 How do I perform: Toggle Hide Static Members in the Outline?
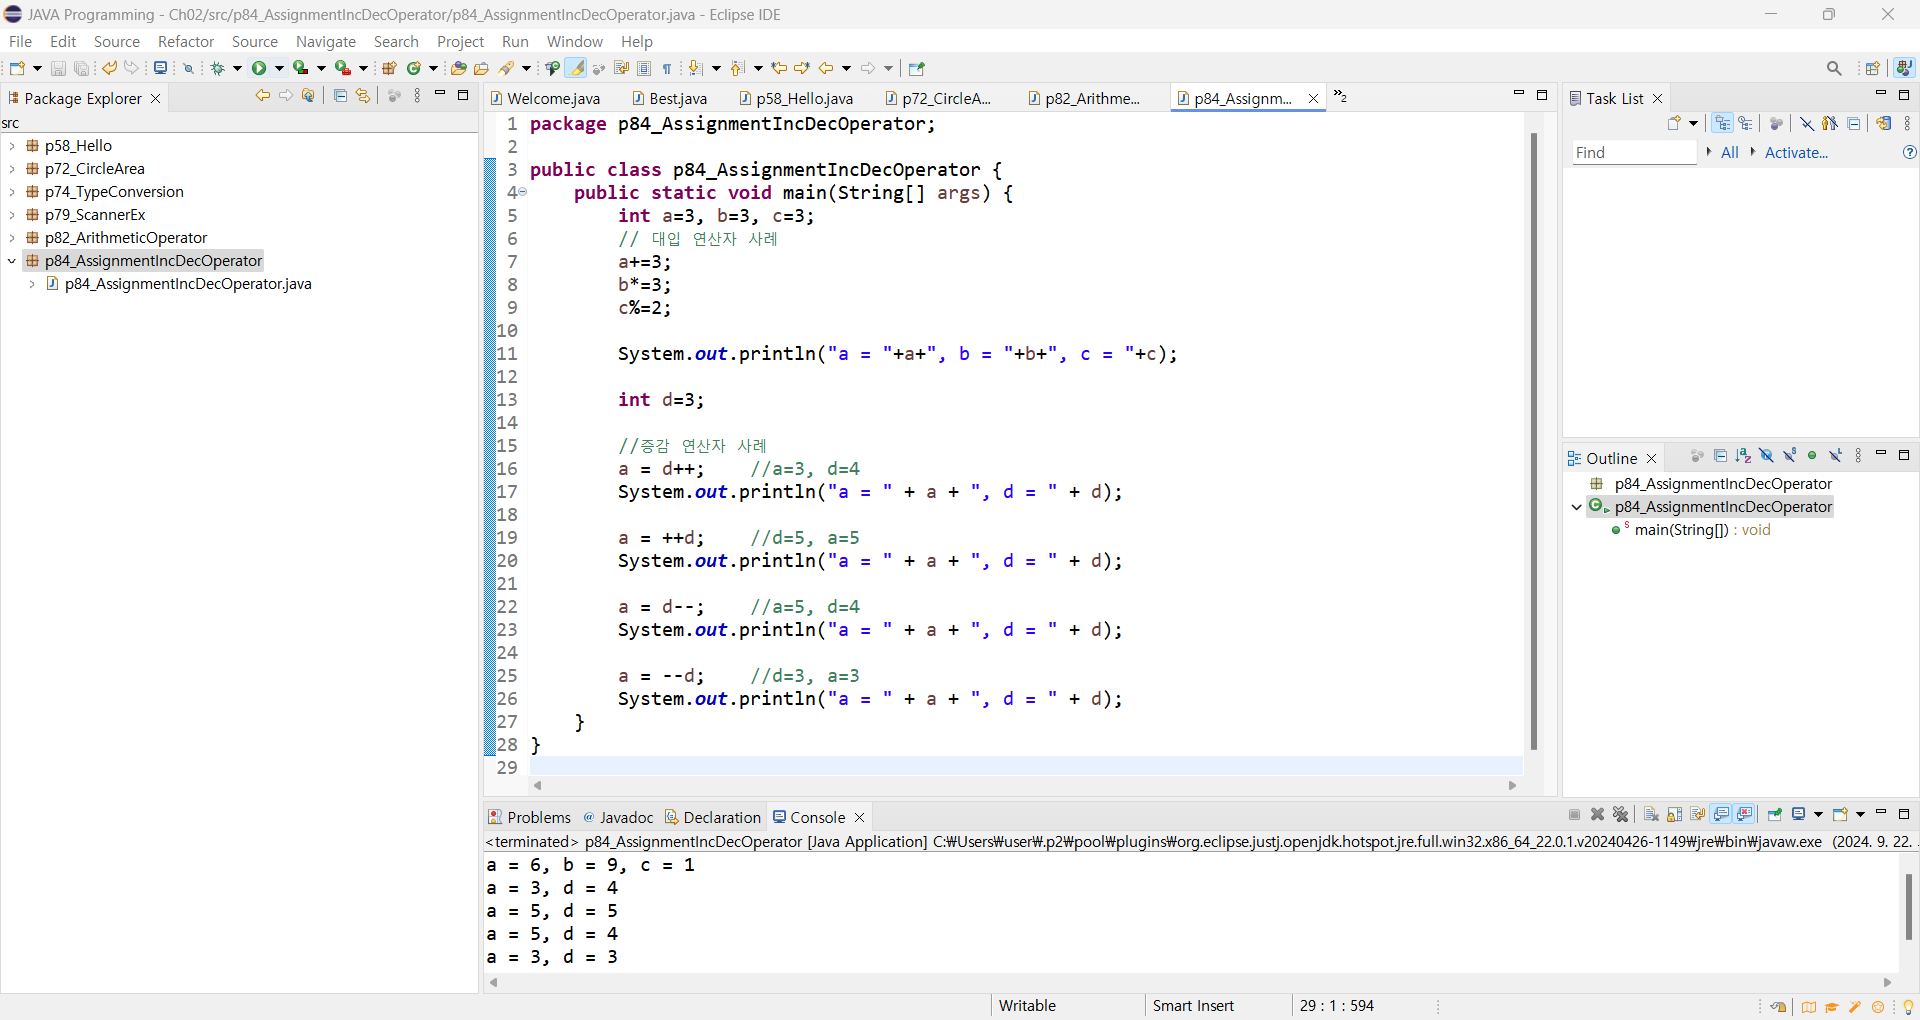point(1789,456)
